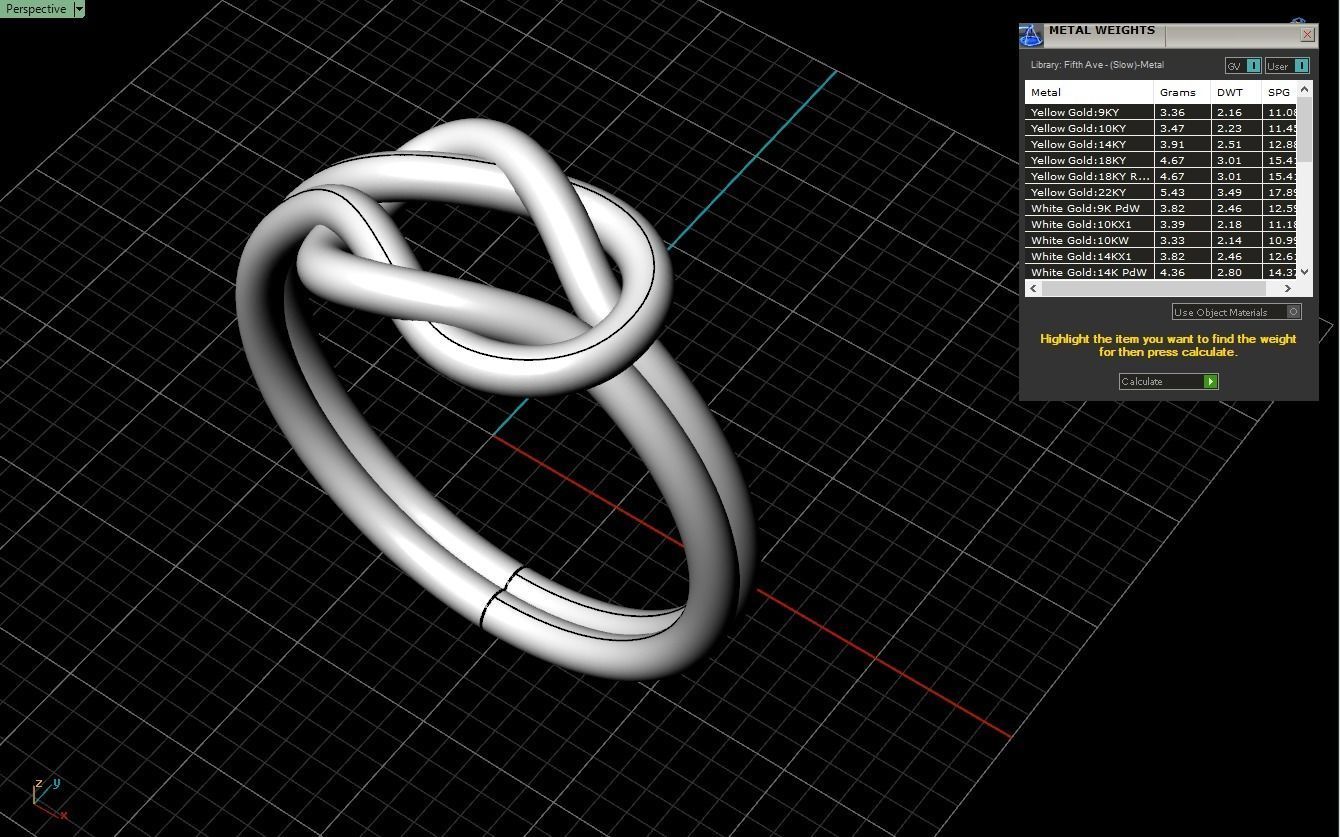Click the horizontal scrollbar thumb under metal list
Viewport: 1340px width, 837px height.
click(1154, 288)
